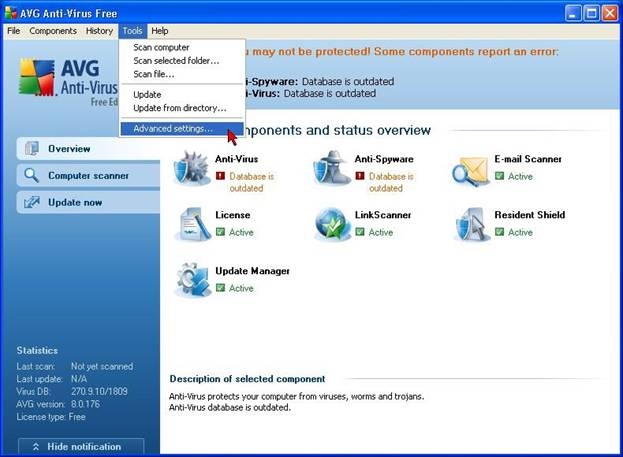This screenshot has width=623, height=457.
Task: Select the Resident Shield label
Action: pos(530,215)
